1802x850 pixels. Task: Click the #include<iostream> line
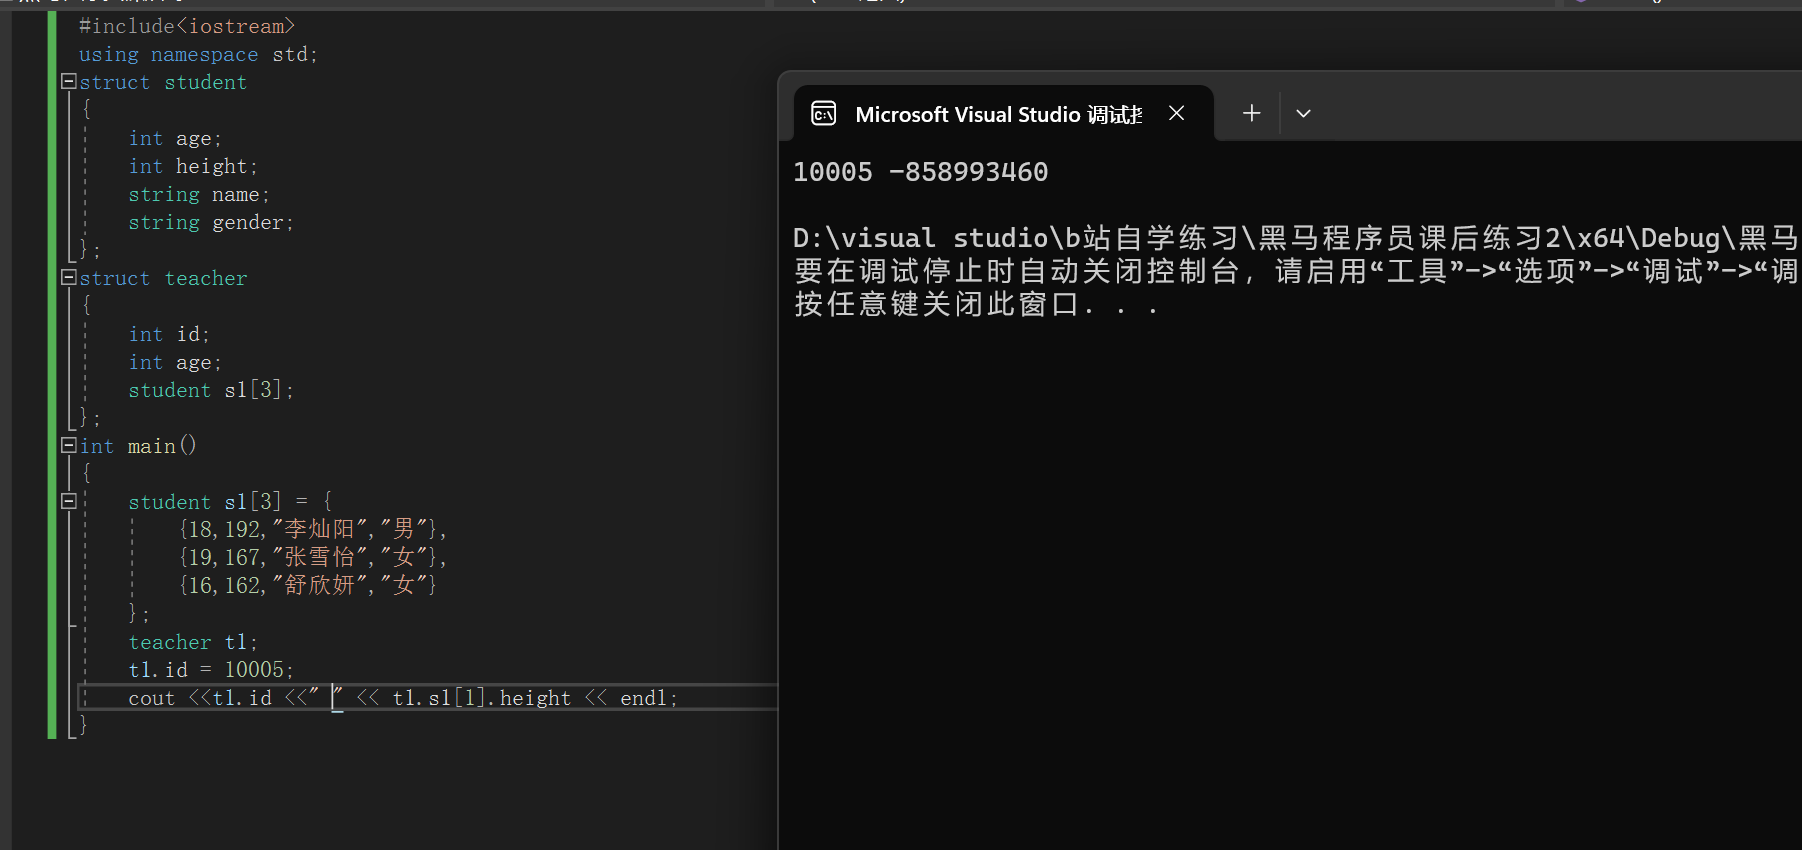[187, 26]
